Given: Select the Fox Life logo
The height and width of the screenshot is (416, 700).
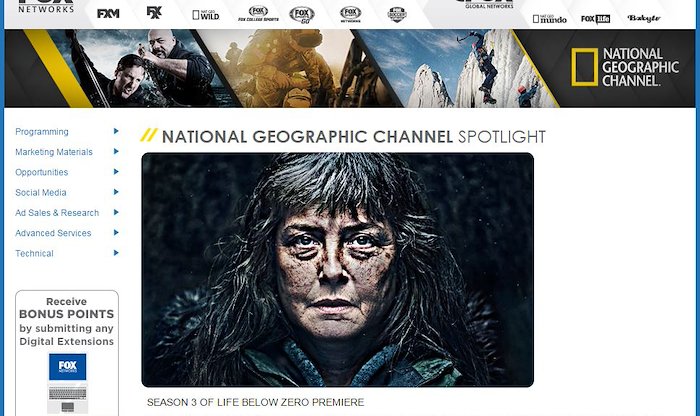Looking at the screenshot, I should pyautogui.click(x=596, y=19).
